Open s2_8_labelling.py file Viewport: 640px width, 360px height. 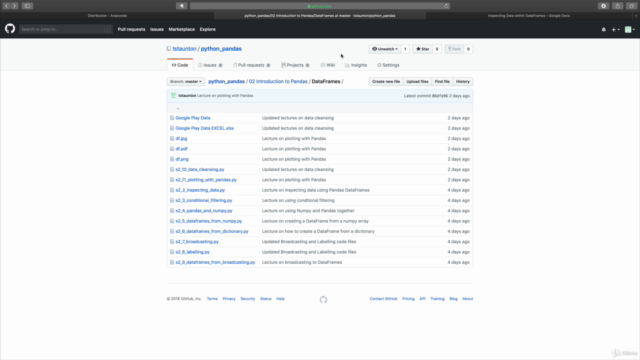point(193,252)
